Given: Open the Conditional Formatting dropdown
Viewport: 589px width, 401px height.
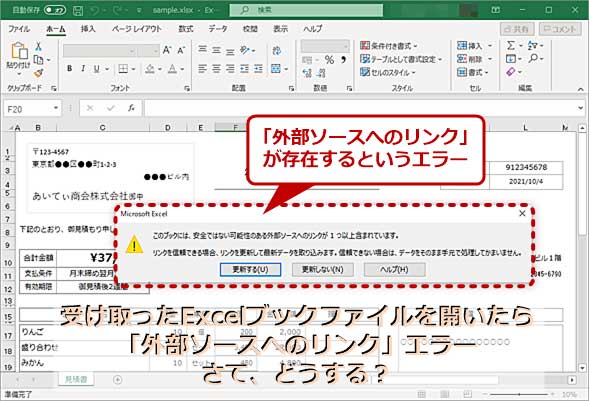Looking at the screenshot, I should click(389, 46).
